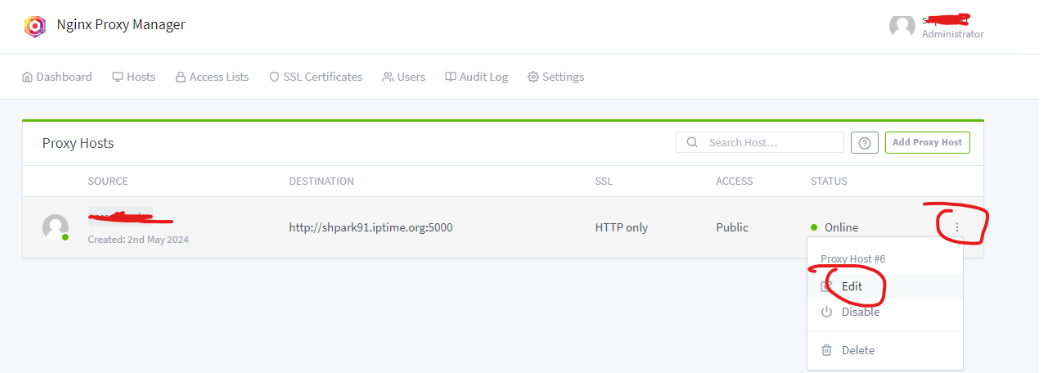The height and width of the screenshot is (373, 1042).
Task: Open the three-dot menu for proxy host
Action: [957, 227]
